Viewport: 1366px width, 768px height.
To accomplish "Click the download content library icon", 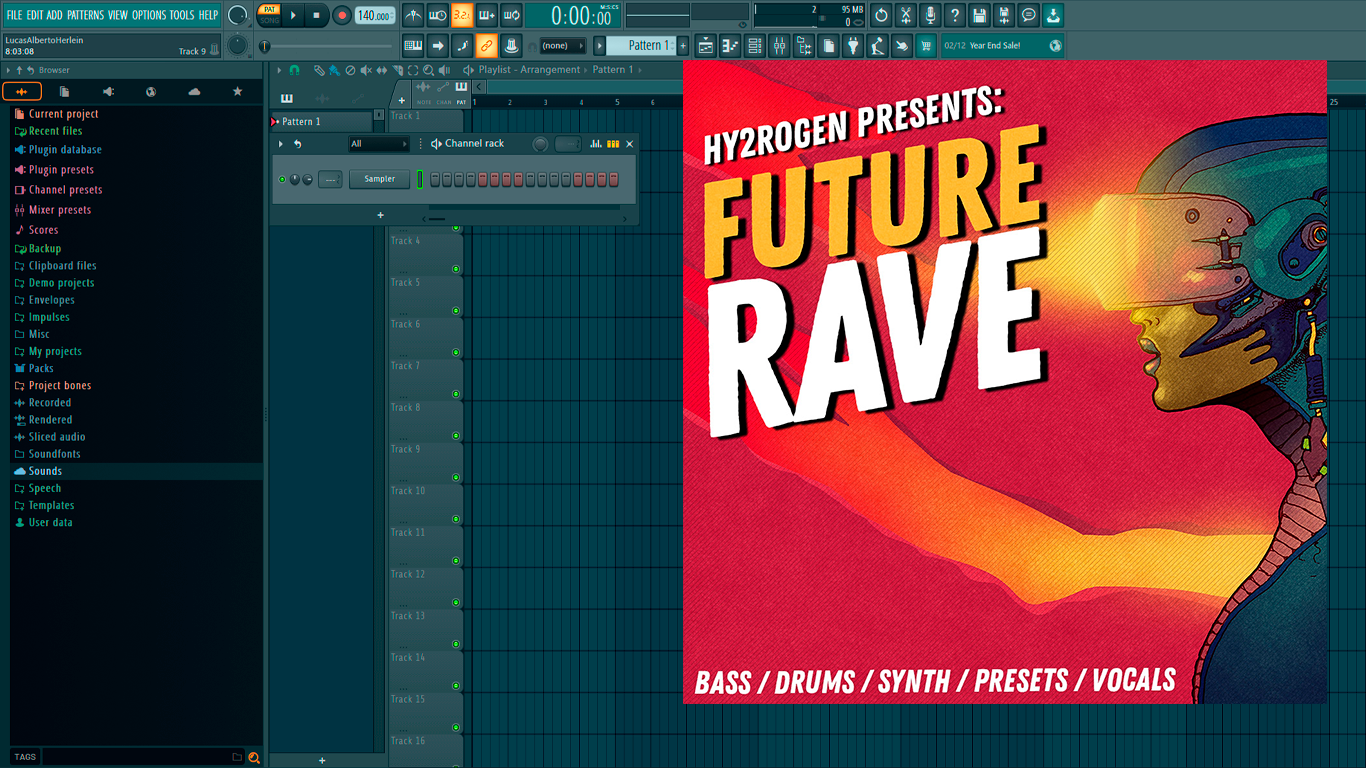I will pyautogui.click(x=1053, y=16).
